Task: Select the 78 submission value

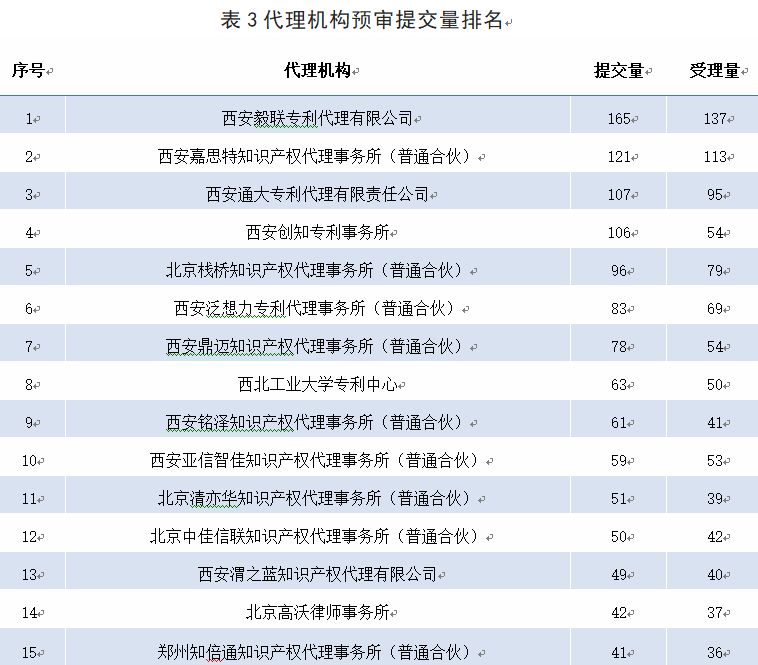Action: pos(619,347)
